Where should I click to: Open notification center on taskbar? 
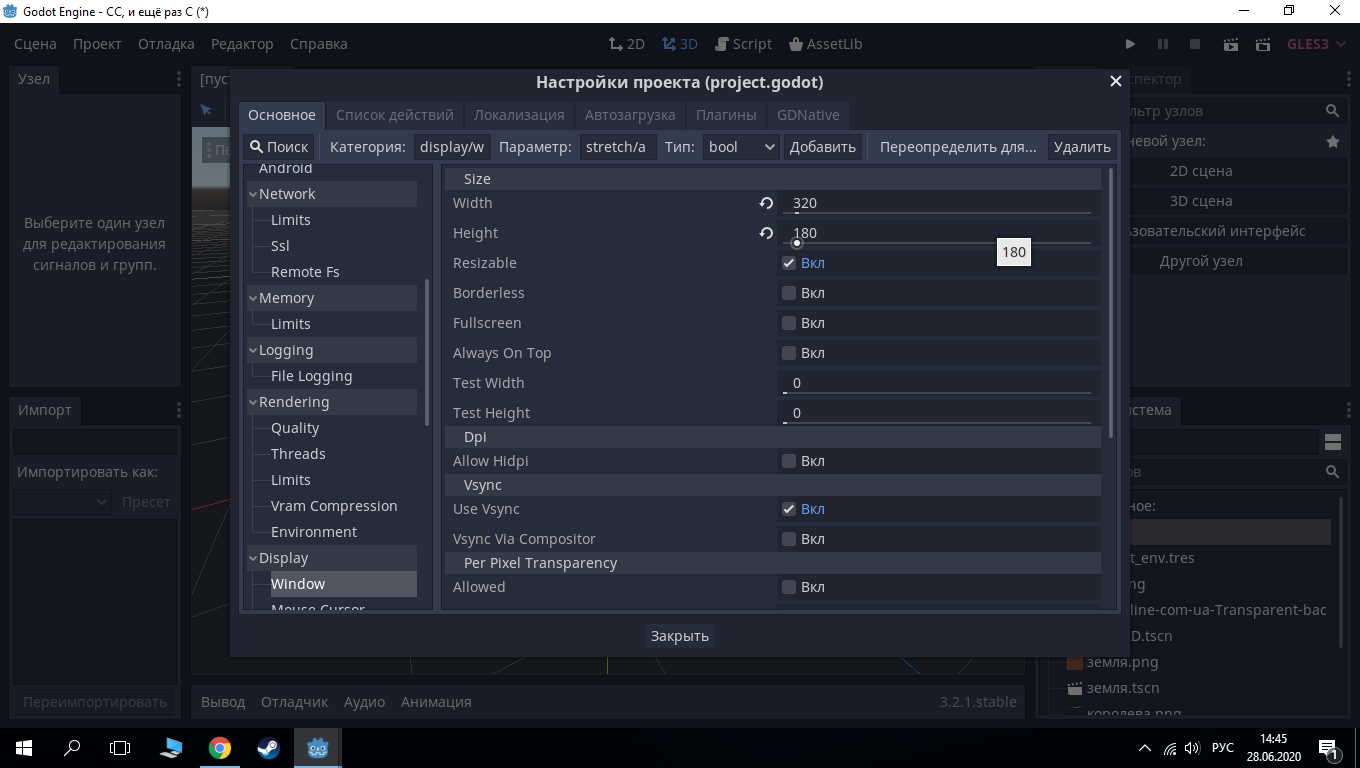pyautogui.click(x=1329, y=748)
